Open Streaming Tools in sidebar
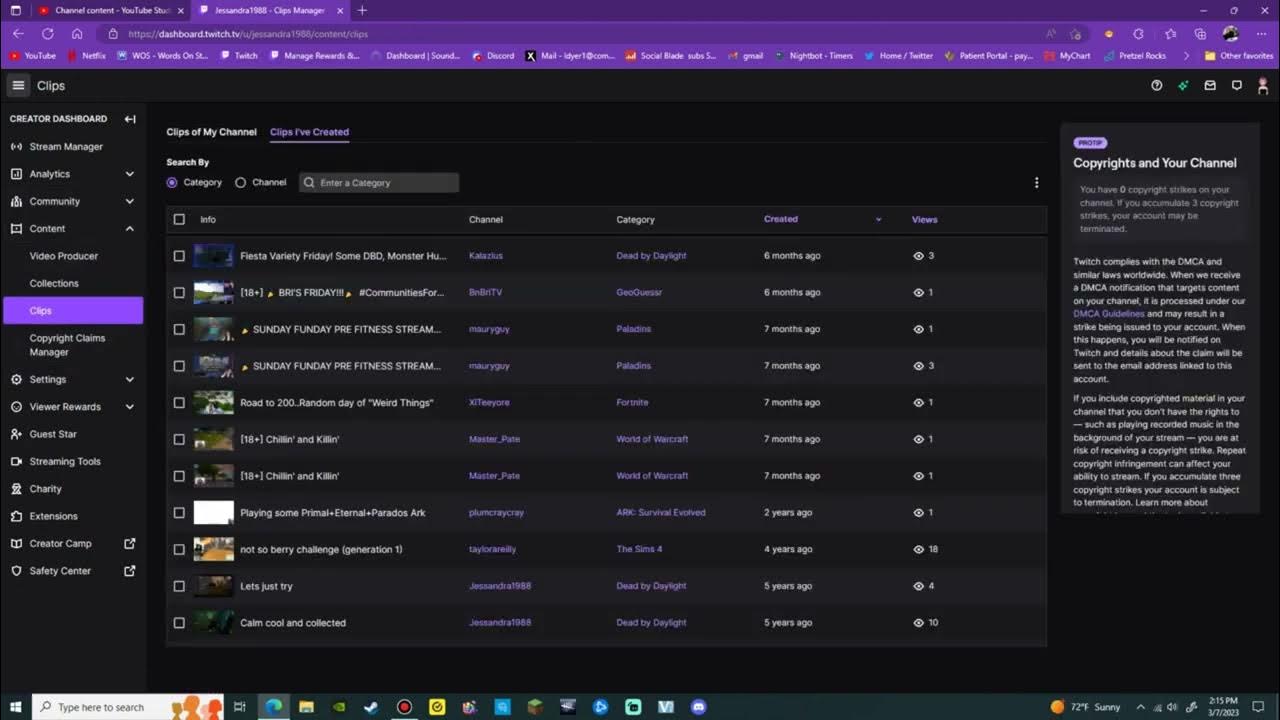 (65, 462)
